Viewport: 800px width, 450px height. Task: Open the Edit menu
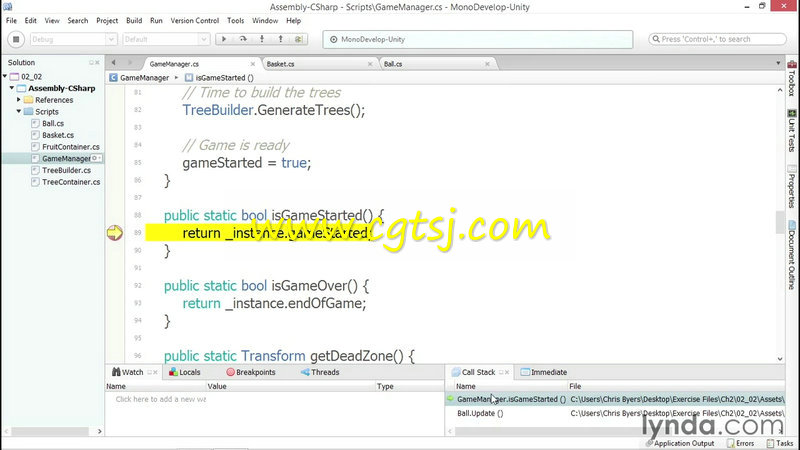tap(31, 20)
